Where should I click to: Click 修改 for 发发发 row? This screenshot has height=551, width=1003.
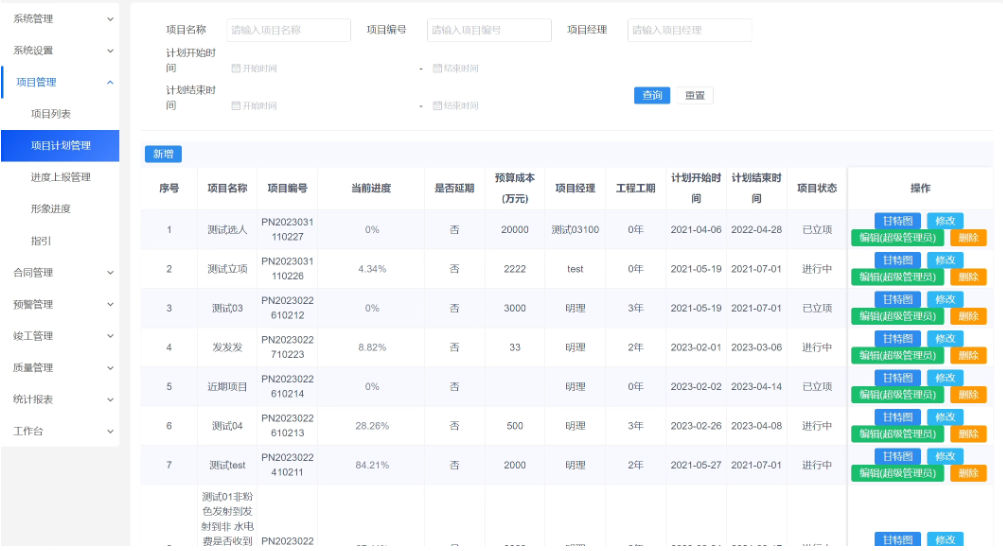(945, 339)
